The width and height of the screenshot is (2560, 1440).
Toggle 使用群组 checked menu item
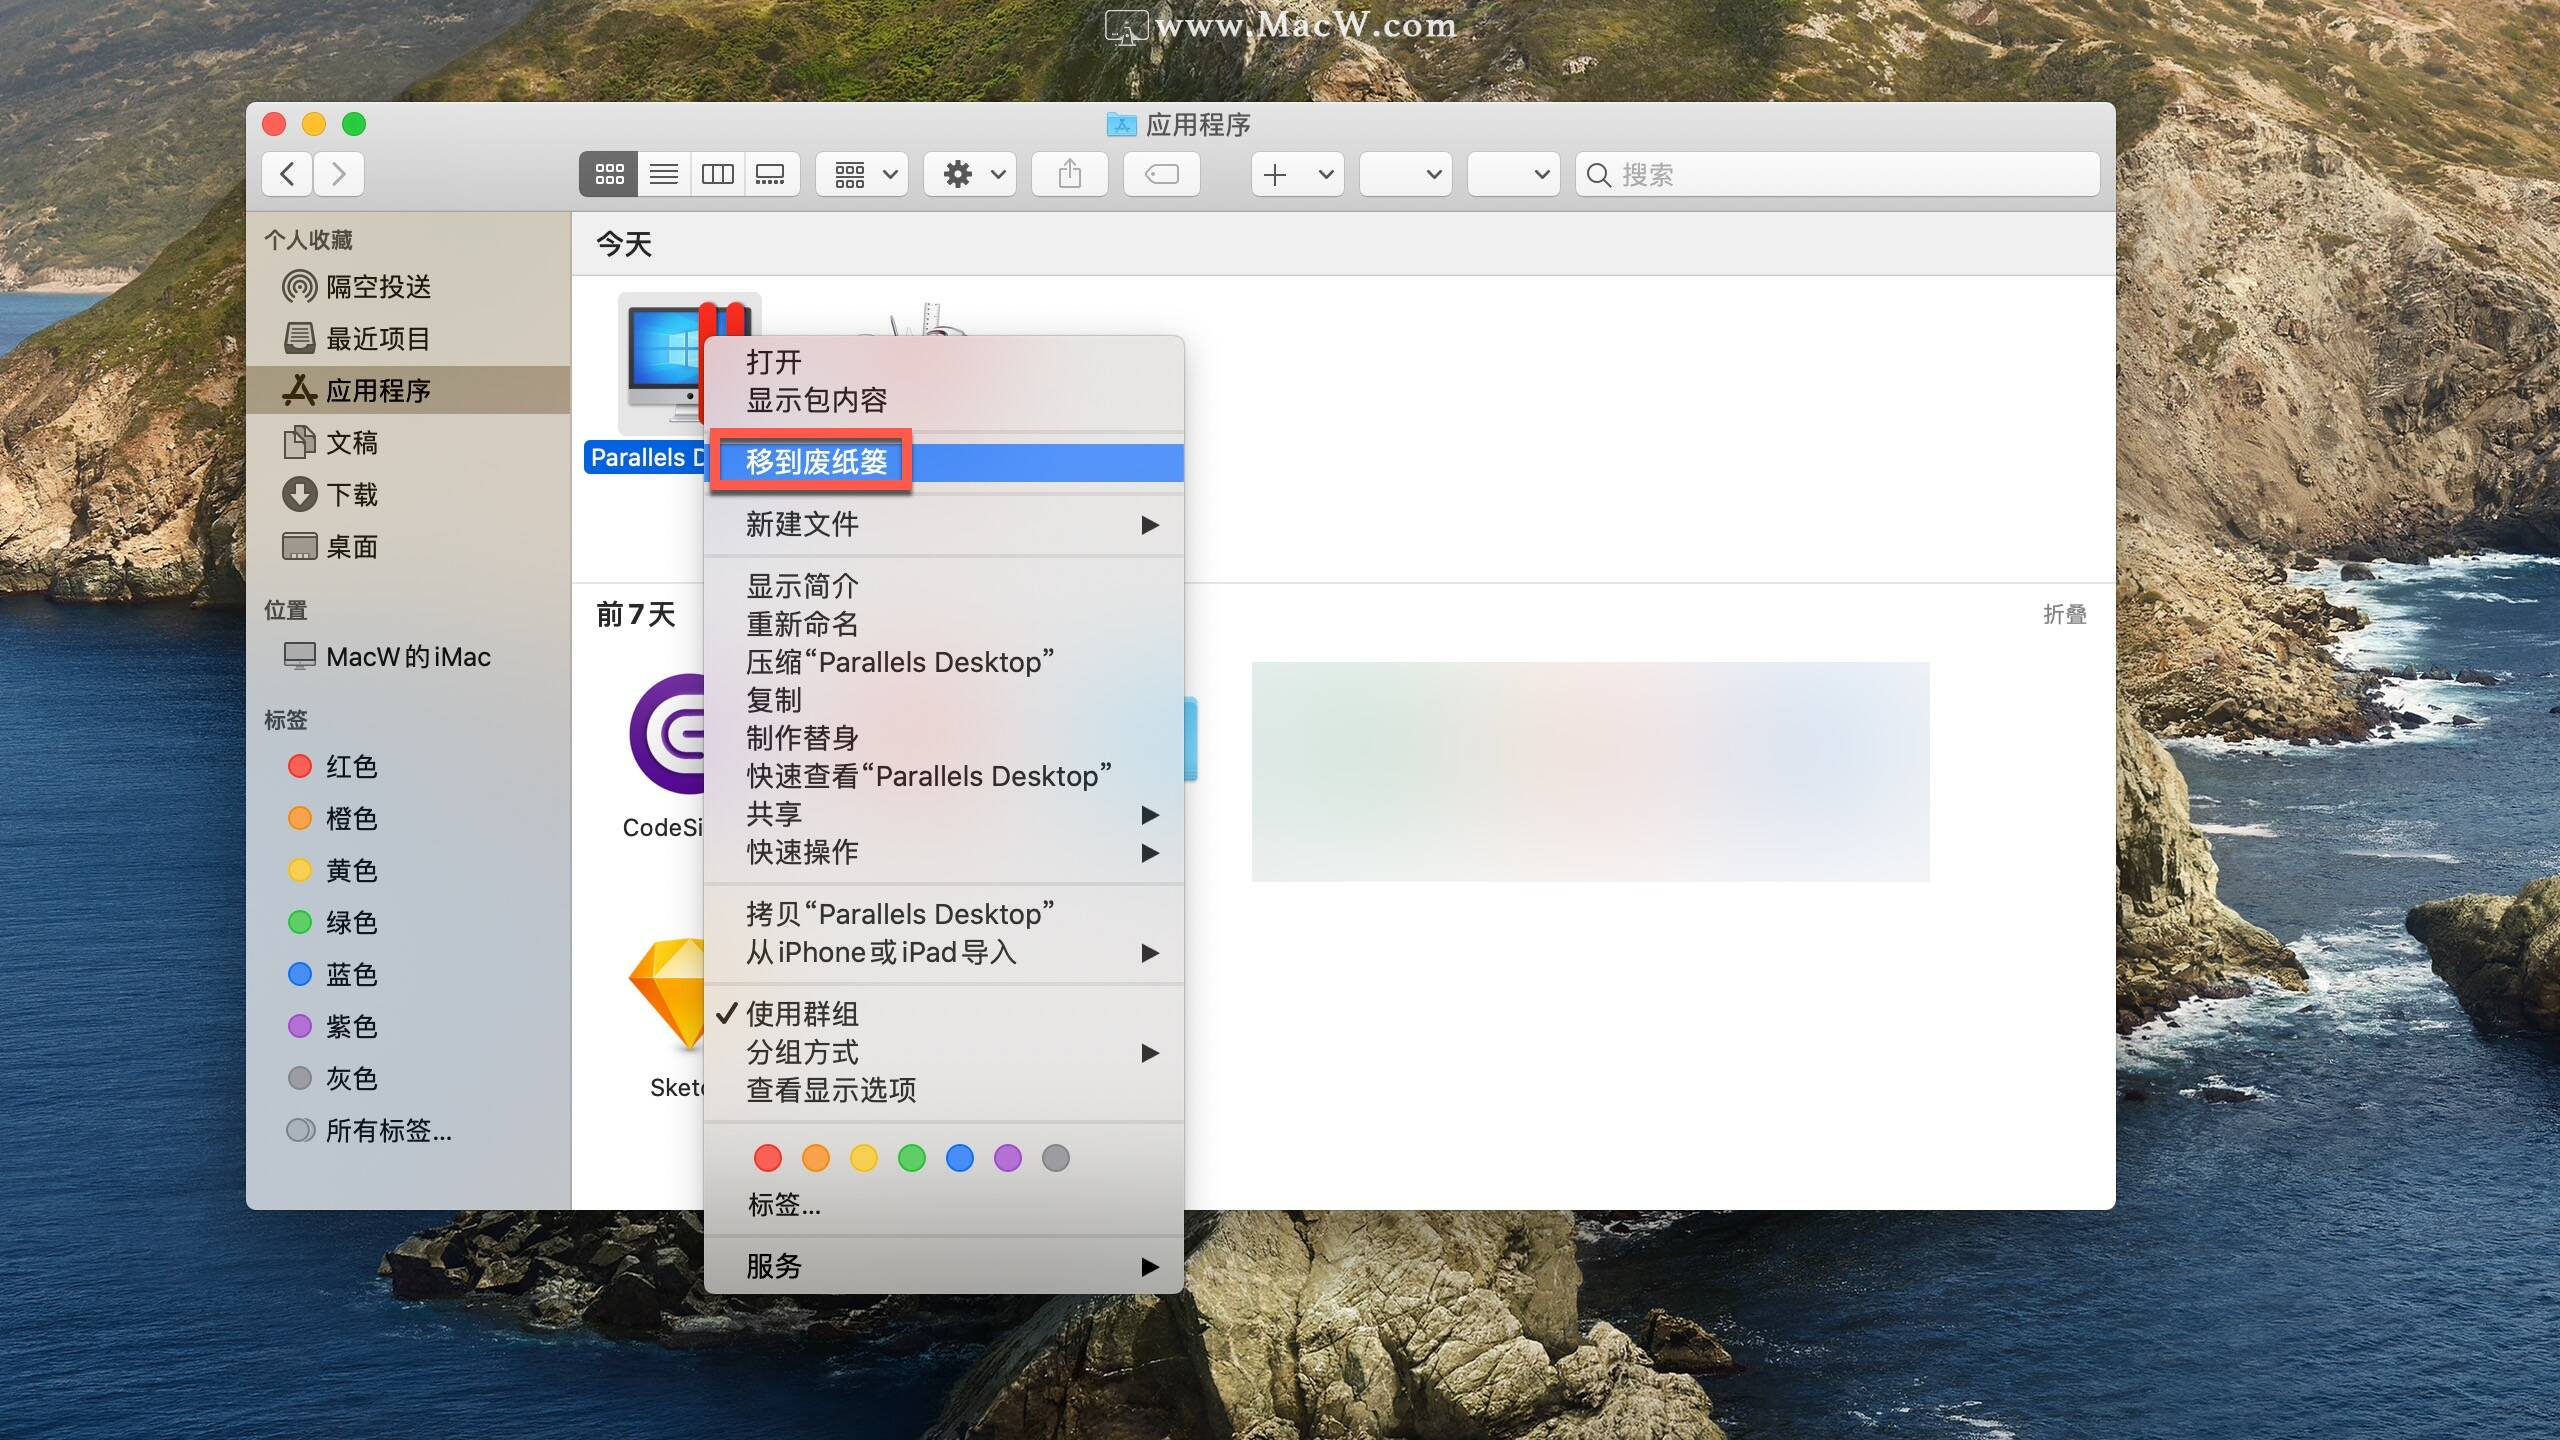(x=802, y=1014)
